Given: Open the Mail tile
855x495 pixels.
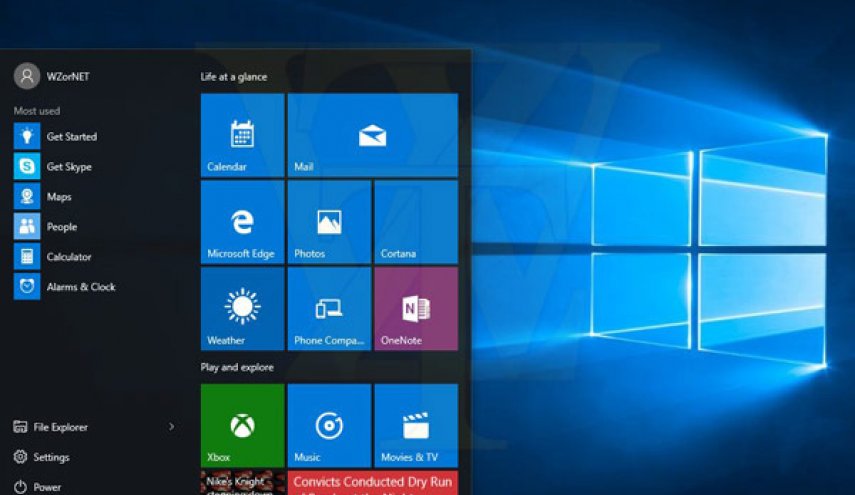Looking at the screenshot, I should (x=373, y=135).
